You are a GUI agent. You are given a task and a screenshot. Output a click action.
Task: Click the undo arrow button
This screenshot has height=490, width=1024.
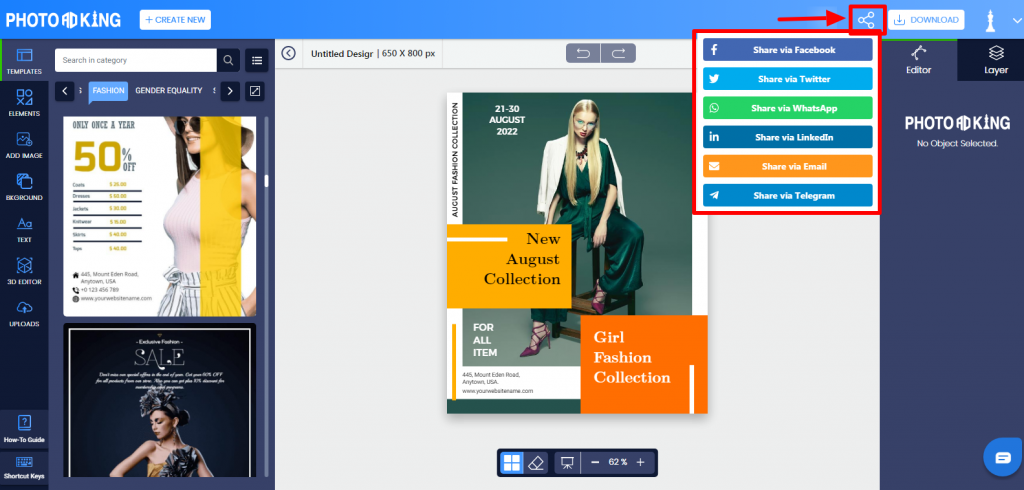(x=583, y=54)
